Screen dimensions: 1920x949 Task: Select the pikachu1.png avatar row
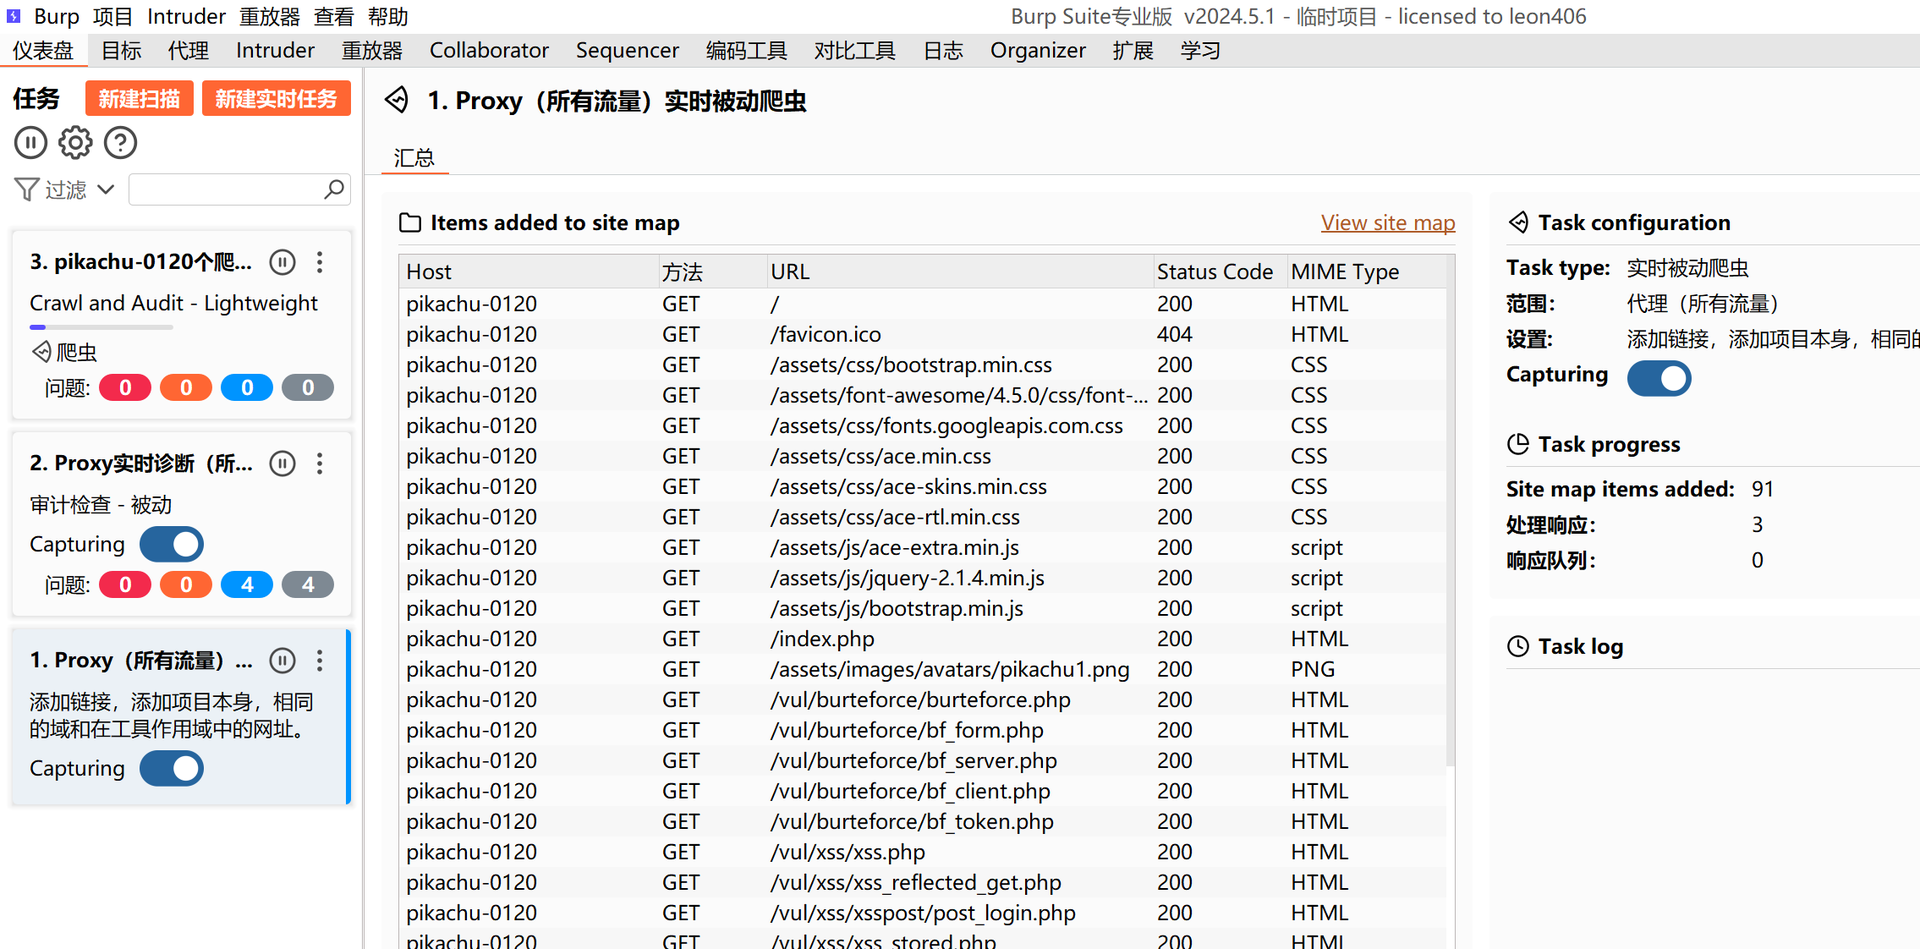click(x=922, y=669)
